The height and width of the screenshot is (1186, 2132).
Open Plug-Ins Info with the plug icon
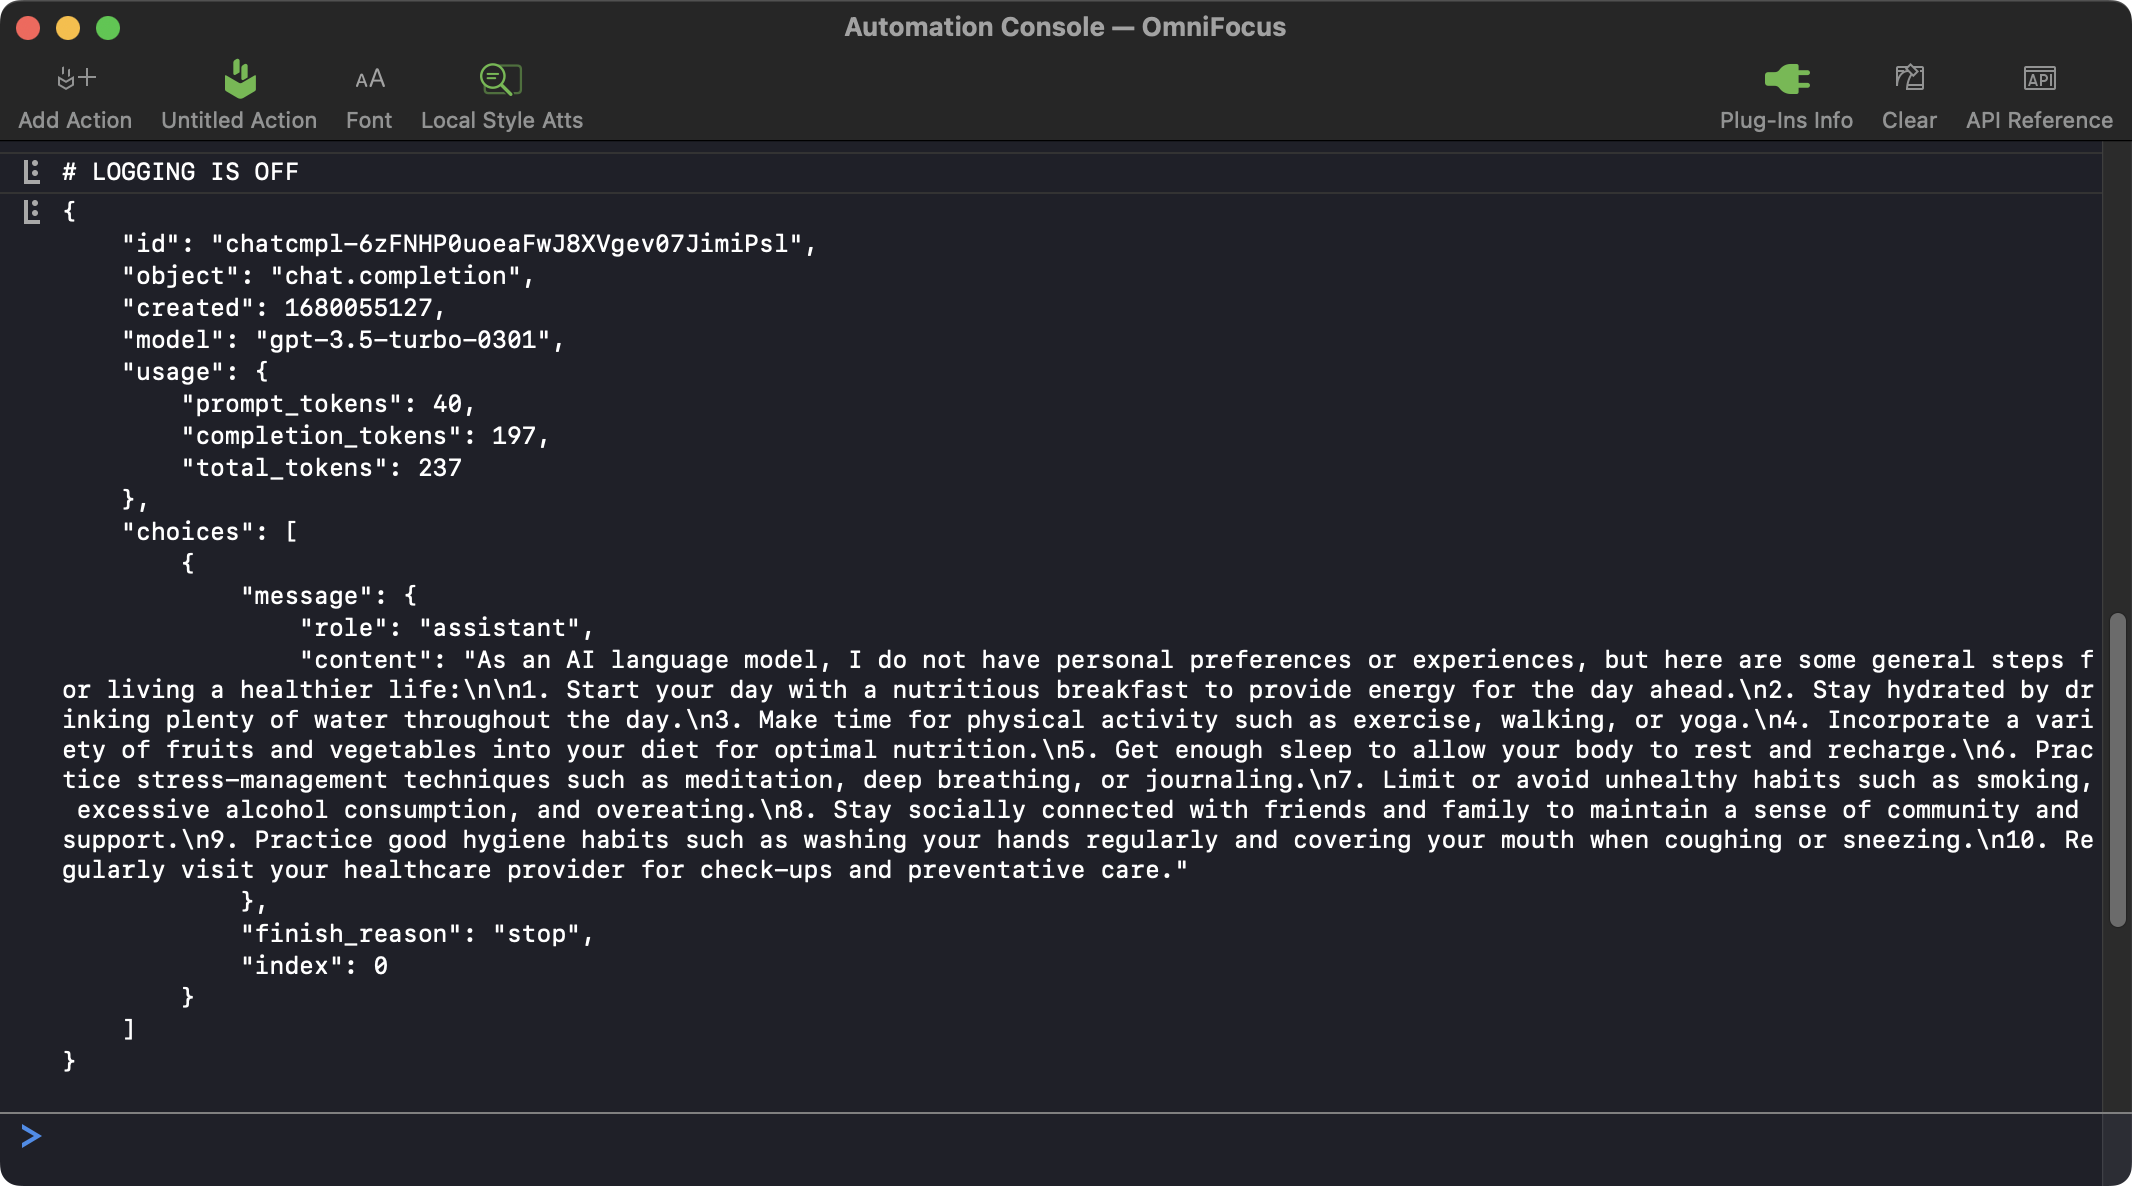[1786, 79]
